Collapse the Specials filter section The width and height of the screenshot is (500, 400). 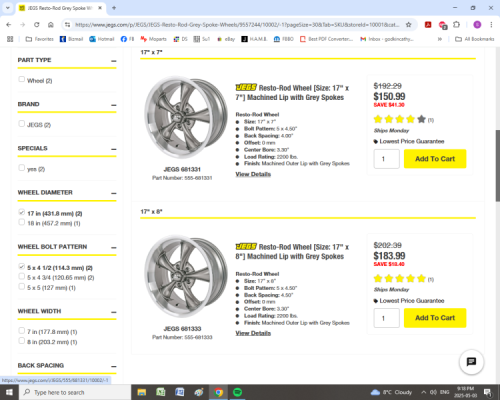click(x=114, y=149)
